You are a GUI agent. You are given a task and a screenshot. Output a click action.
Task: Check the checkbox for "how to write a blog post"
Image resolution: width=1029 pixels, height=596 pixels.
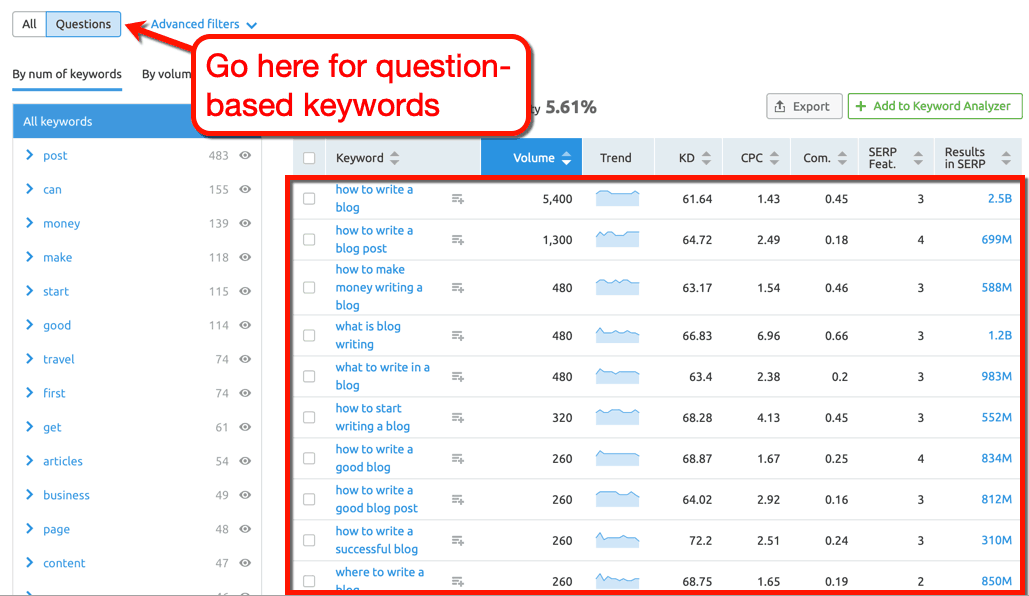(309, 239)
